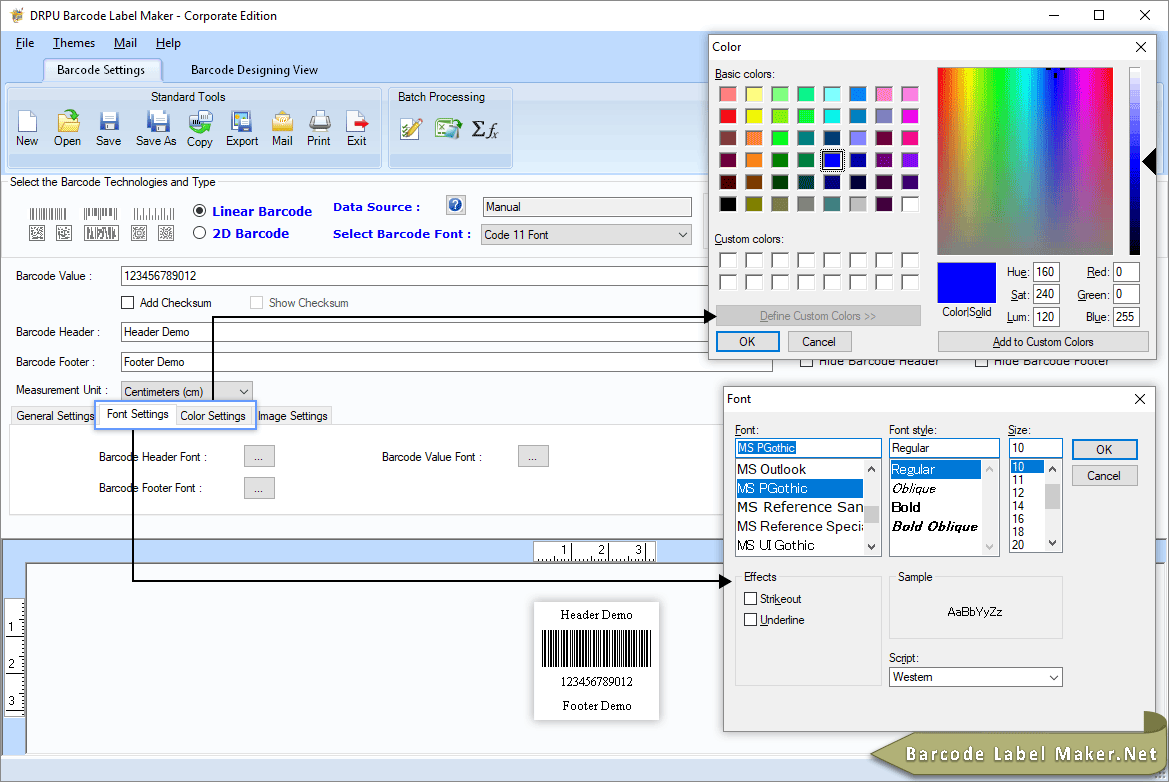Click Barcode Footer Font browse button
Screen dimensions: 1169x782
pyautogui.click(x=259, y=488)
